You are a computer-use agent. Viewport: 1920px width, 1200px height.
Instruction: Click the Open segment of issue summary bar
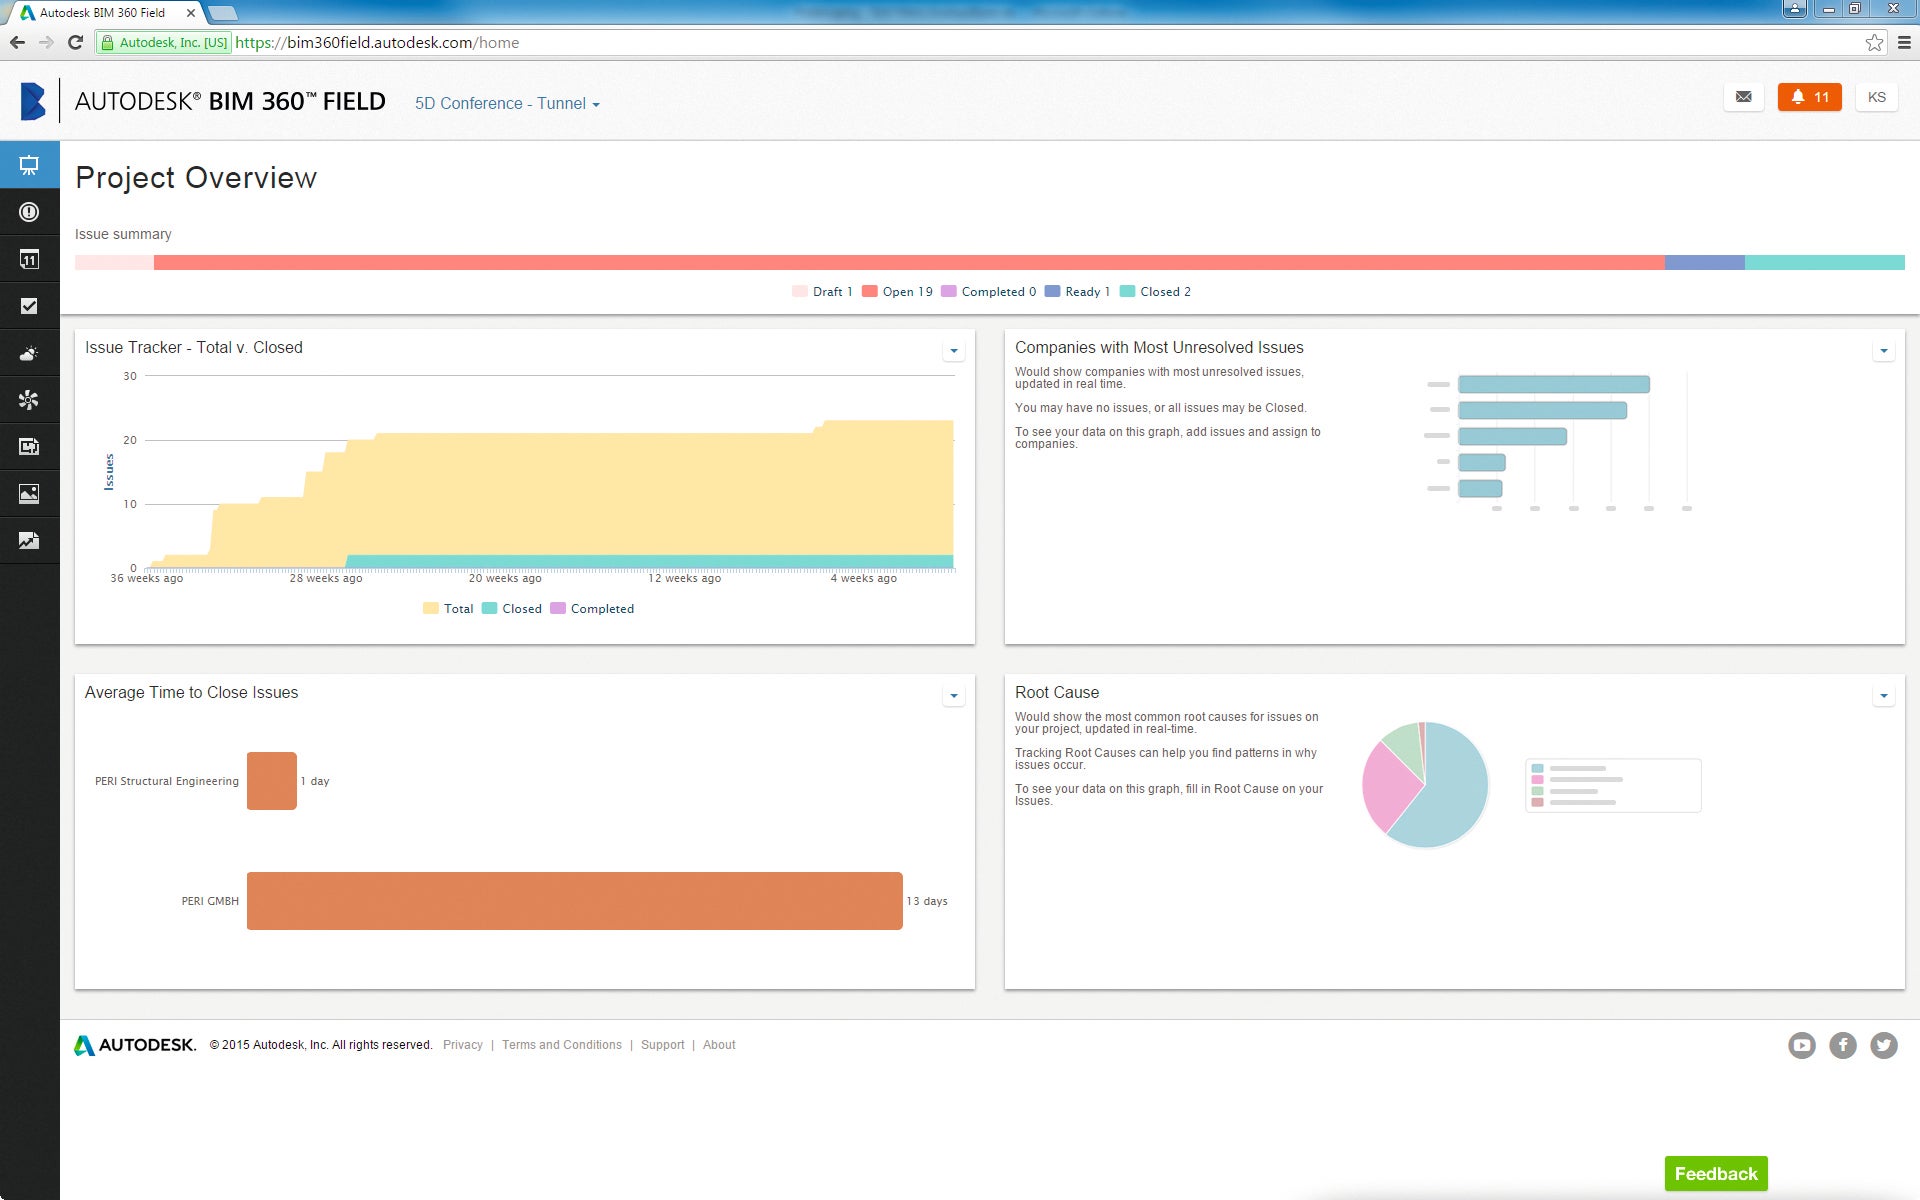click(x=908, y=263)
